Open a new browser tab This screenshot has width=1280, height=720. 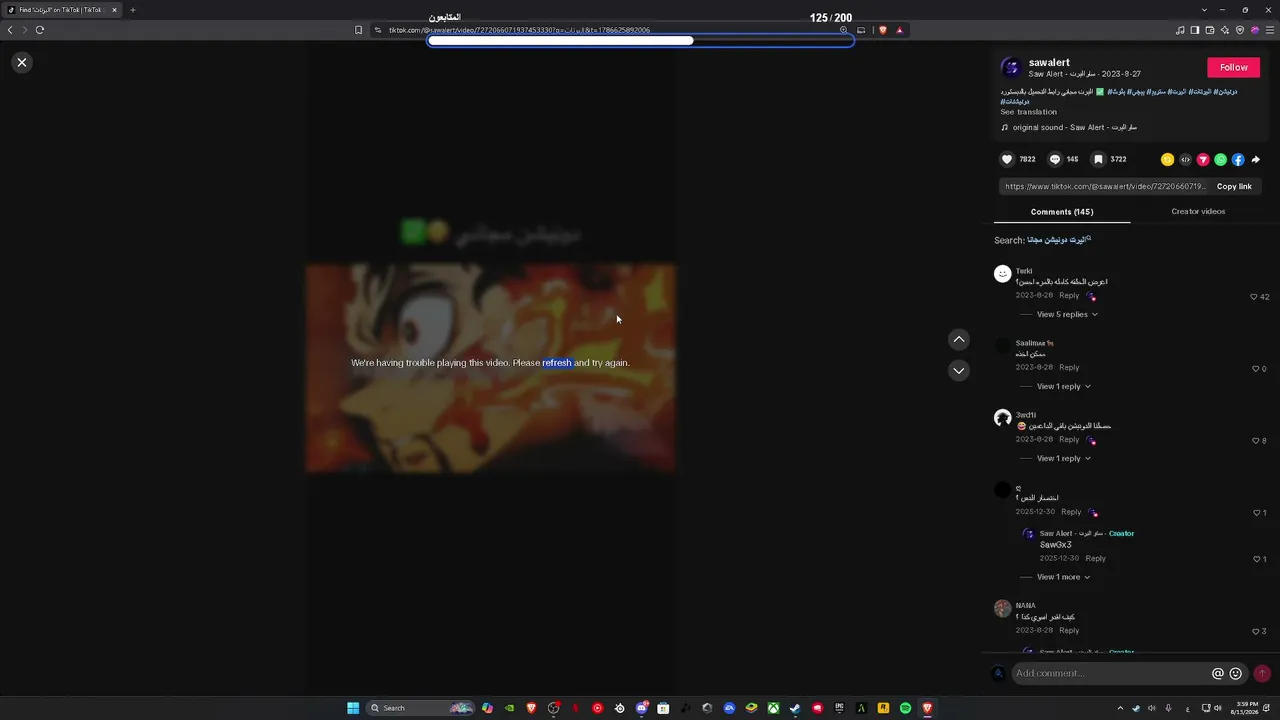[132, 10]
